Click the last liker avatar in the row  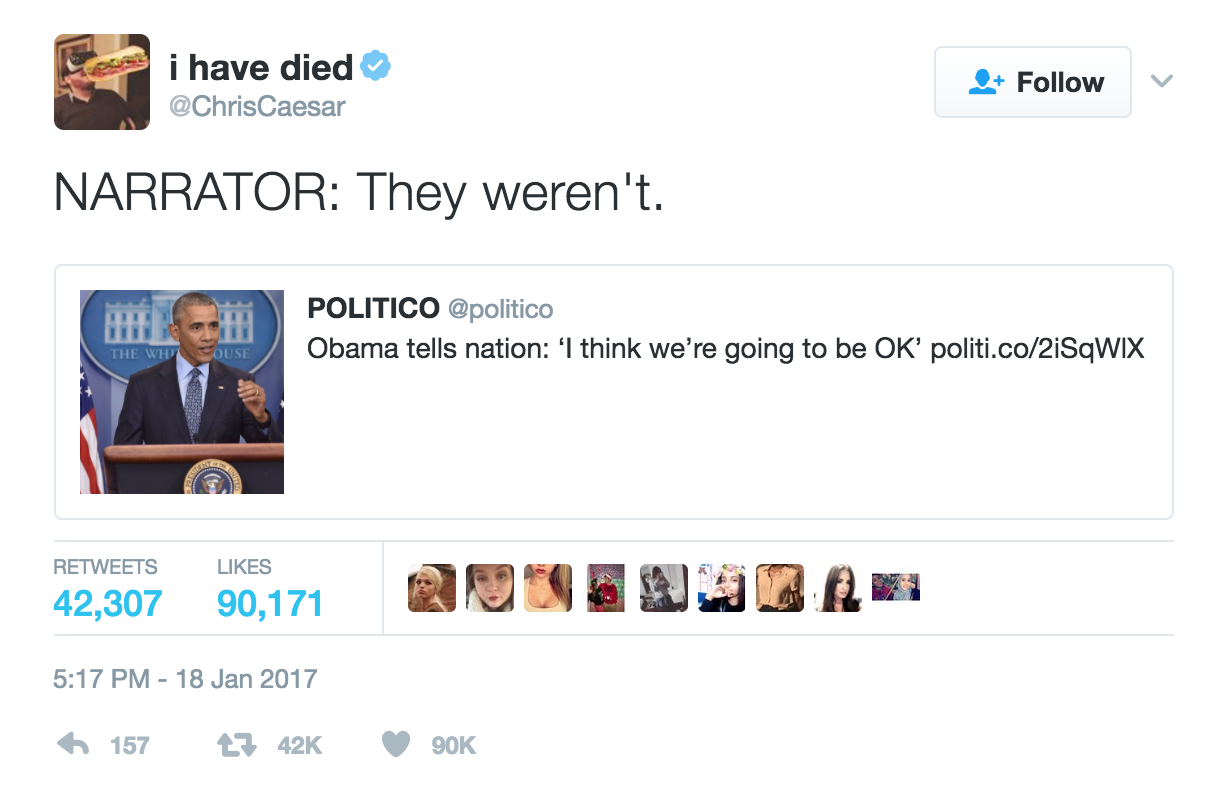click(896, 587)
